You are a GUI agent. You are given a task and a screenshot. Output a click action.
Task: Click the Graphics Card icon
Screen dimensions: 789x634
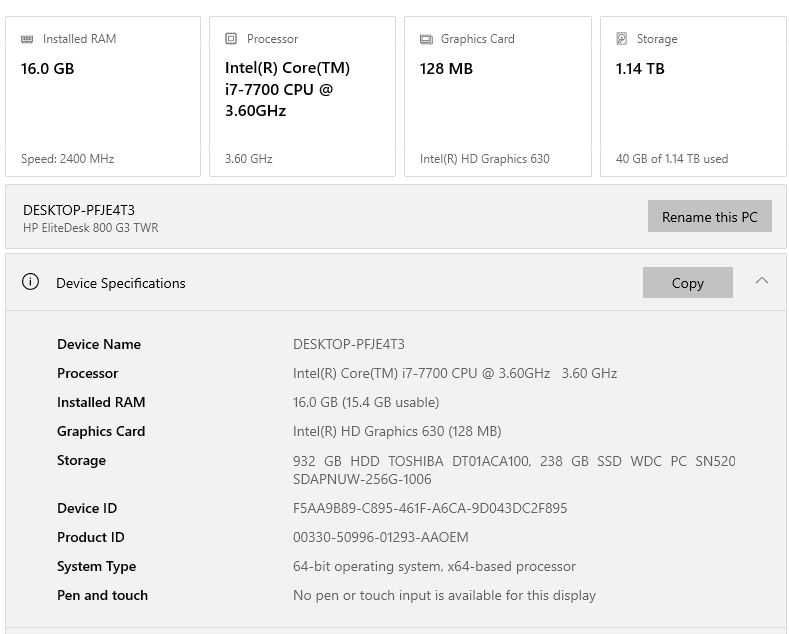426,39
